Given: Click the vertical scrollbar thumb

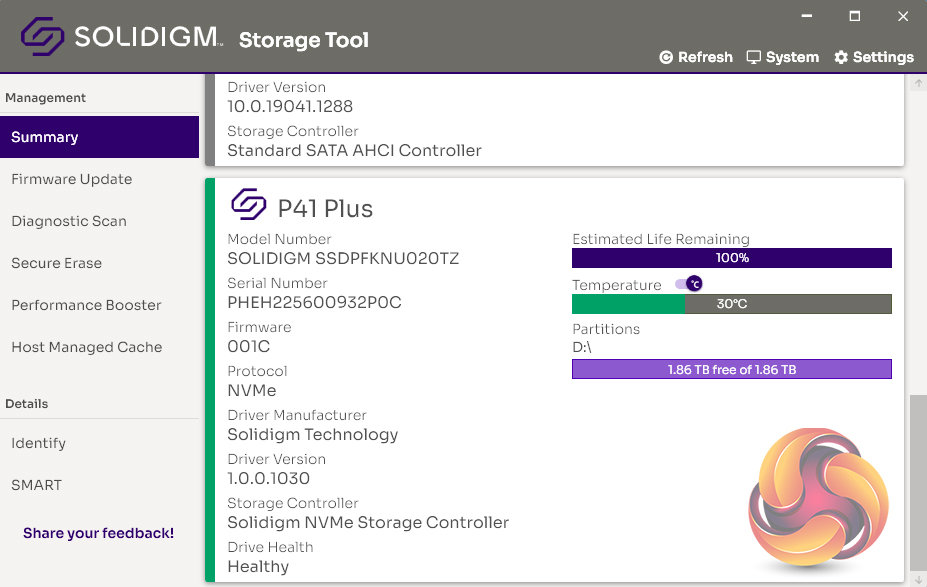Looking at the screenshot, I should 918,480.
